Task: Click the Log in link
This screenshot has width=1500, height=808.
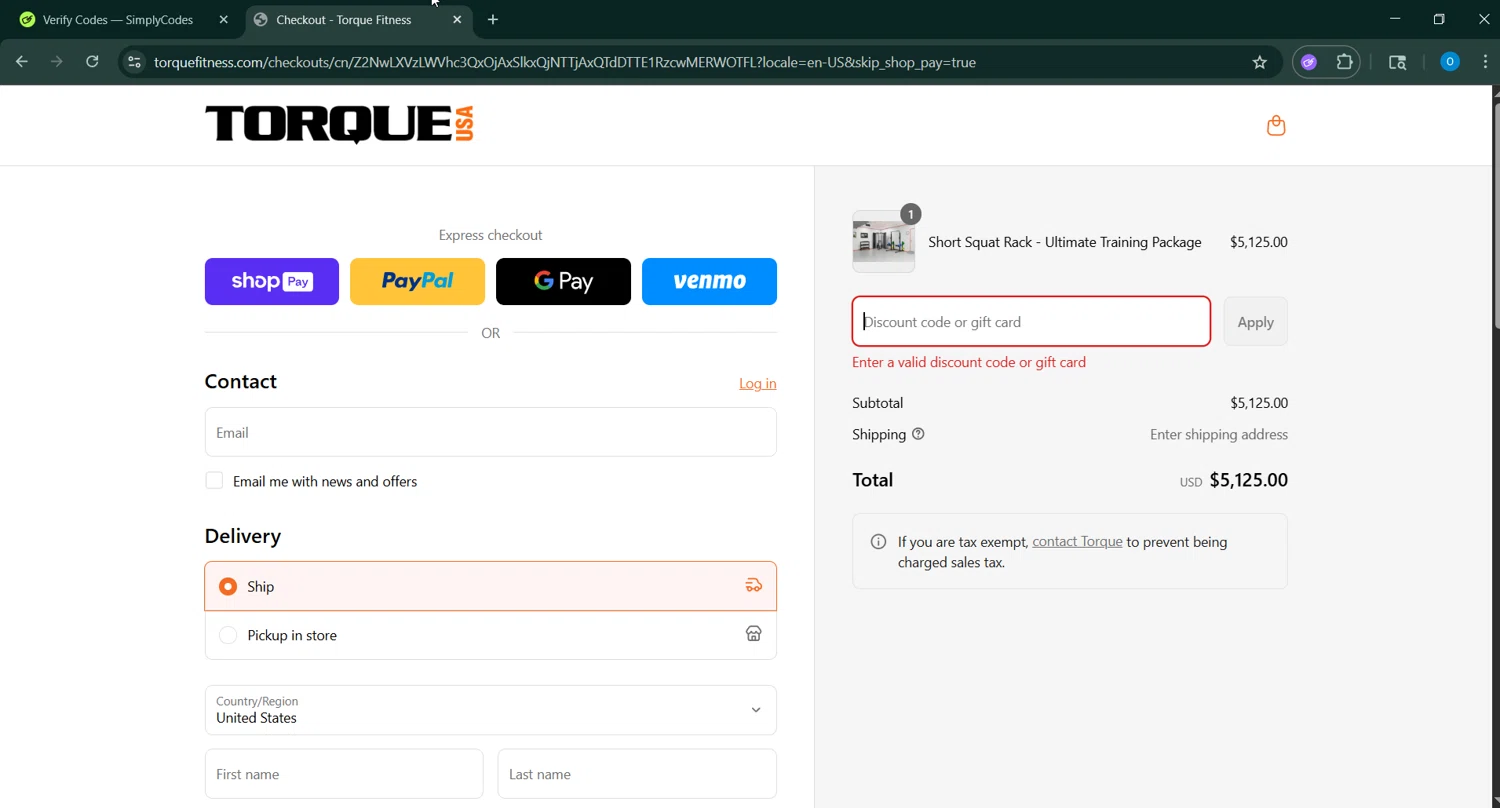Action: tap(757, 384)
